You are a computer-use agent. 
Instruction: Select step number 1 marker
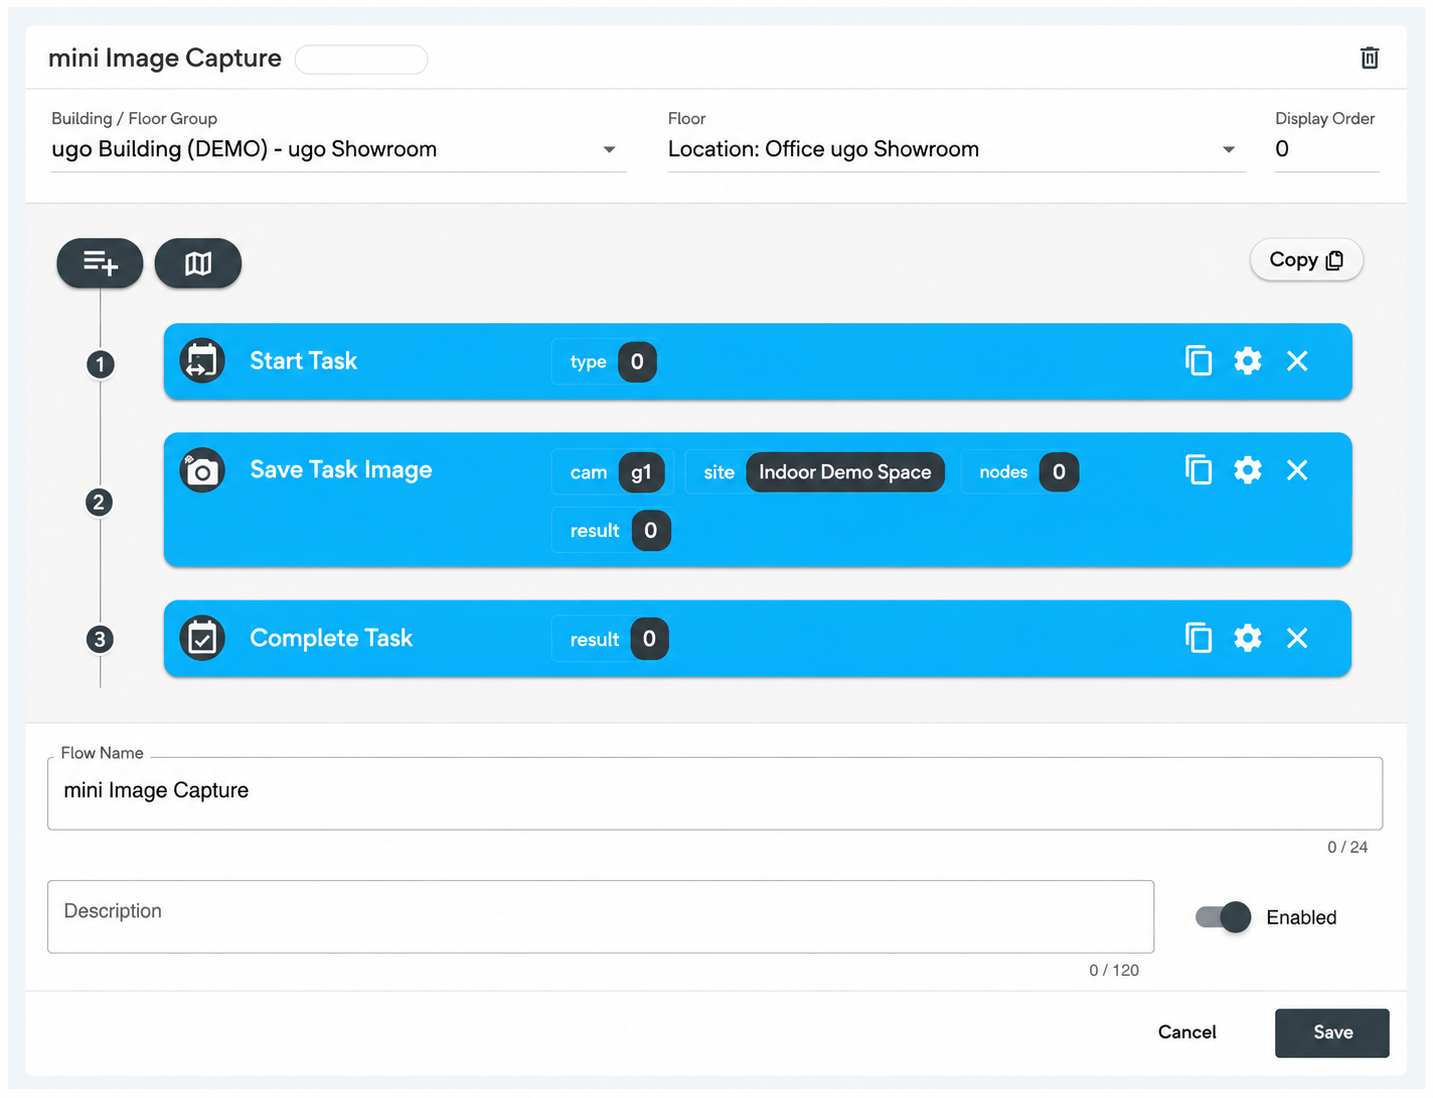(100, 364)
